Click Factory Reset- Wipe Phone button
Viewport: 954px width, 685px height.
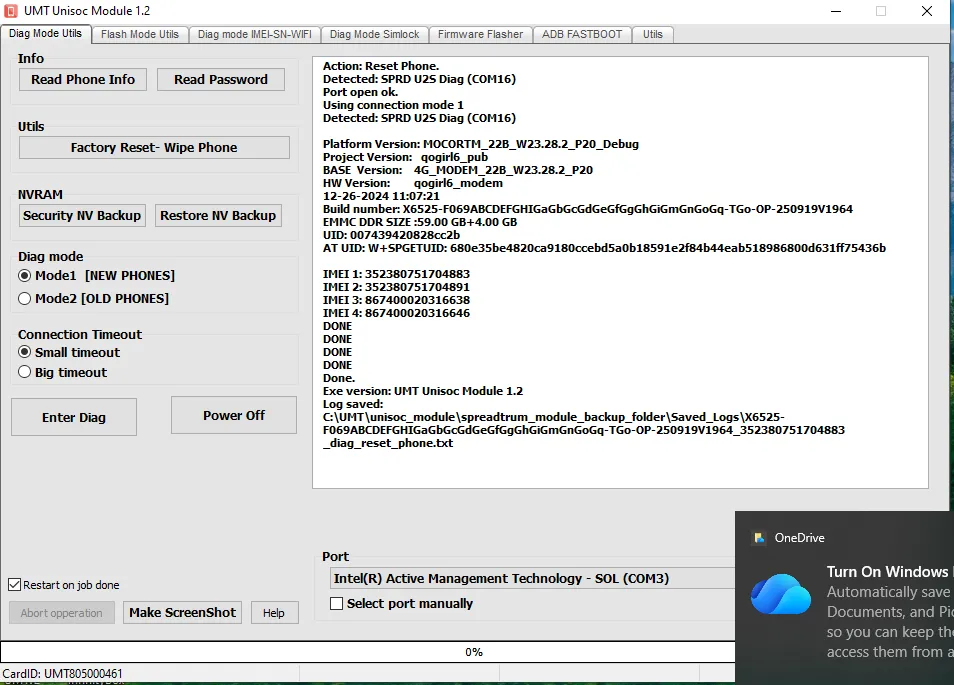[x=154, y=147]
